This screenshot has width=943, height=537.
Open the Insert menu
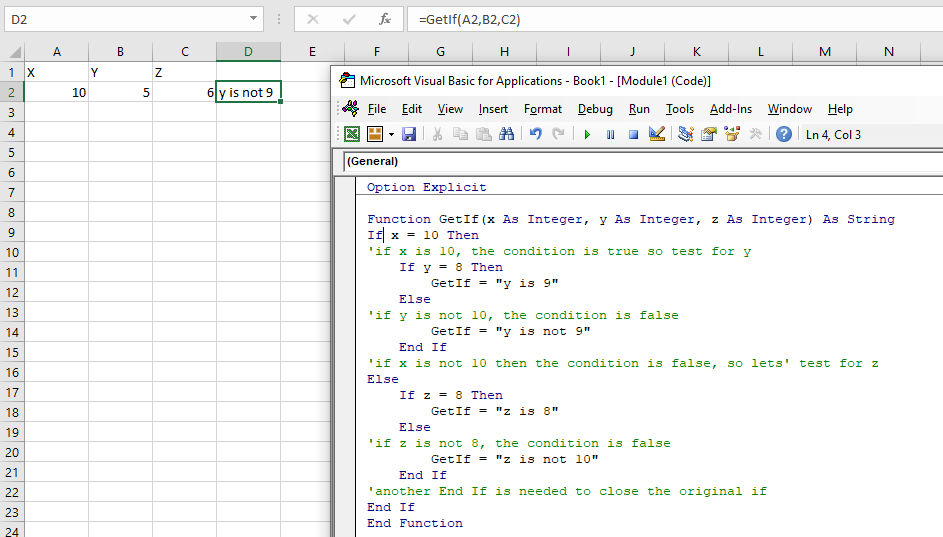493,109
